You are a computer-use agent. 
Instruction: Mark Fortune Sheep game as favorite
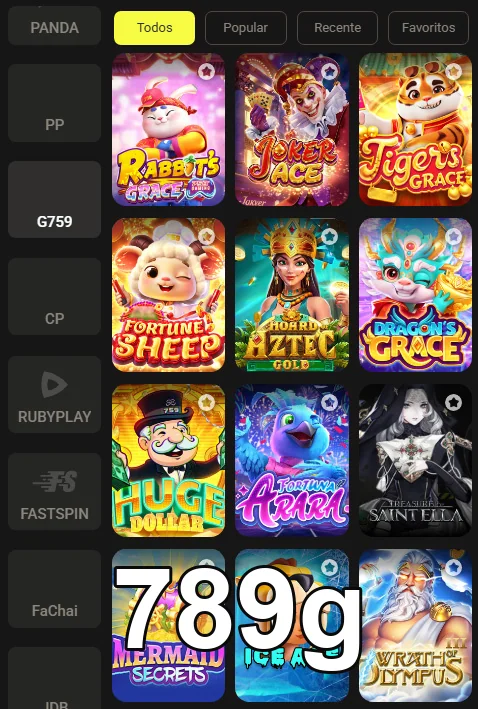tap(207, 236)
